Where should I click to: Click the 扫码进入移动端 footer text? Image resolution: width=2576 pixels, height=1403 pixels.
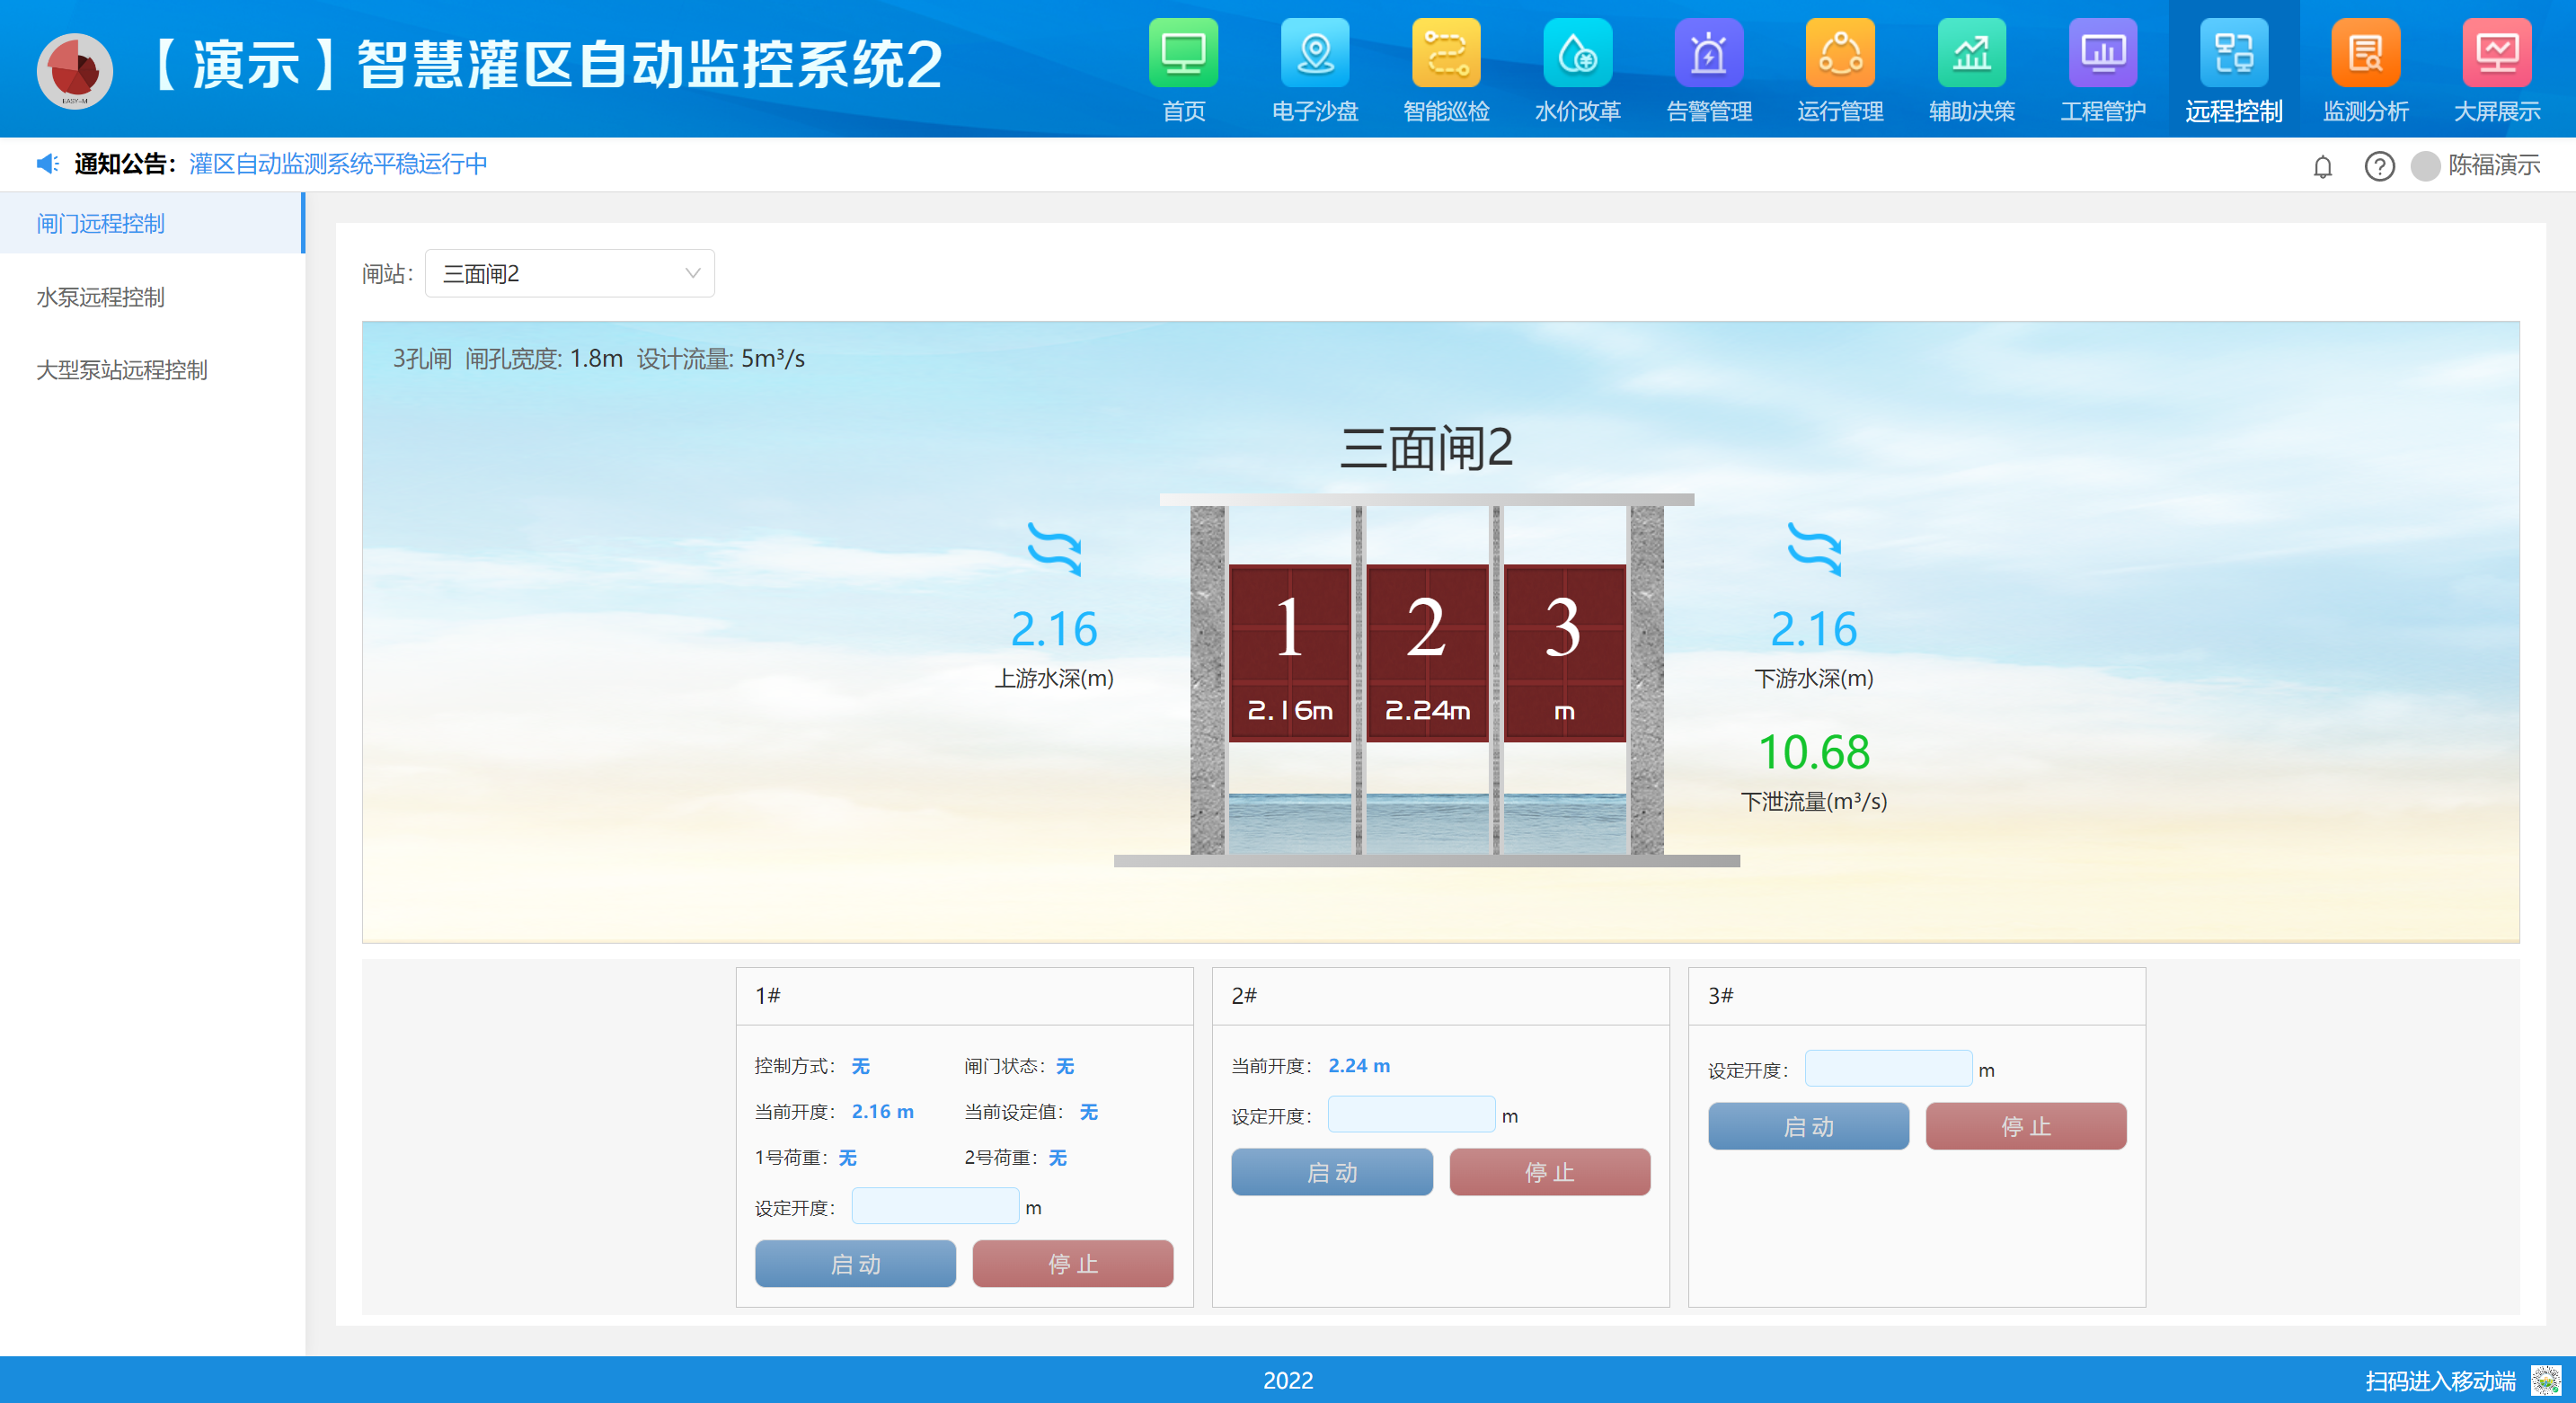pyautogui.click(x=2440, y=1381)
